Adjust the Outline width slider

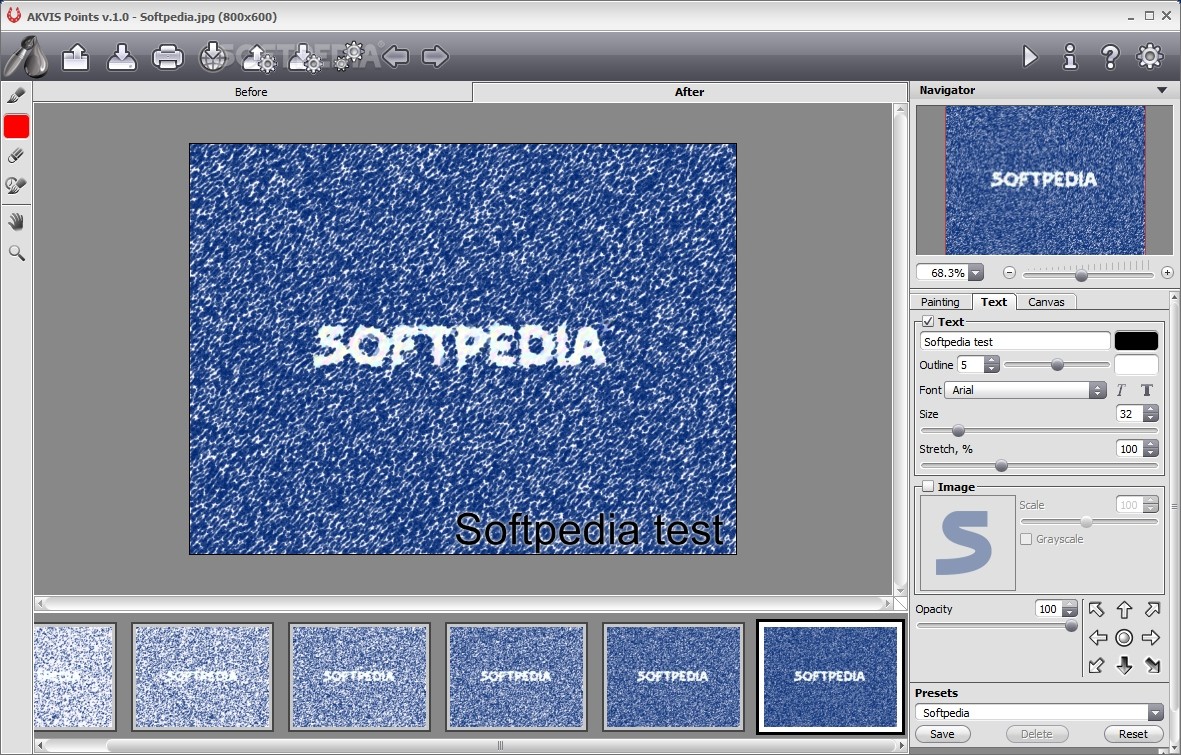click(1057, 365)
